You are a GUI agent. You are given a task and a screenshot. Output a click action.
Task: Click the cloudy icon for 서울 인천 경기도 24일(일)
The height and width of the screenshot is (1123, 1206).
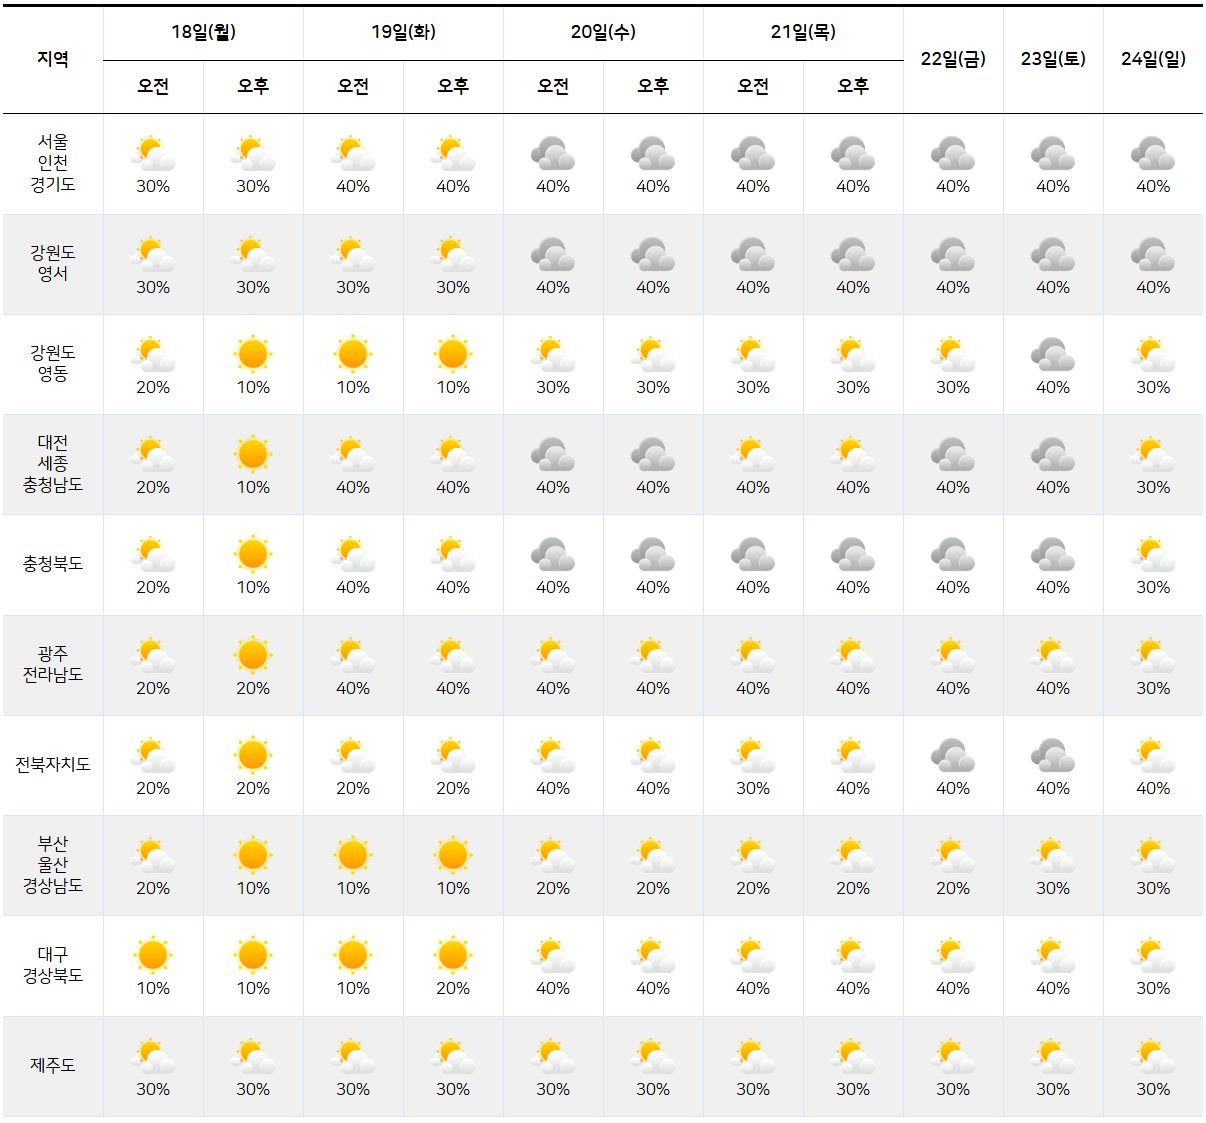(1153, 154)
